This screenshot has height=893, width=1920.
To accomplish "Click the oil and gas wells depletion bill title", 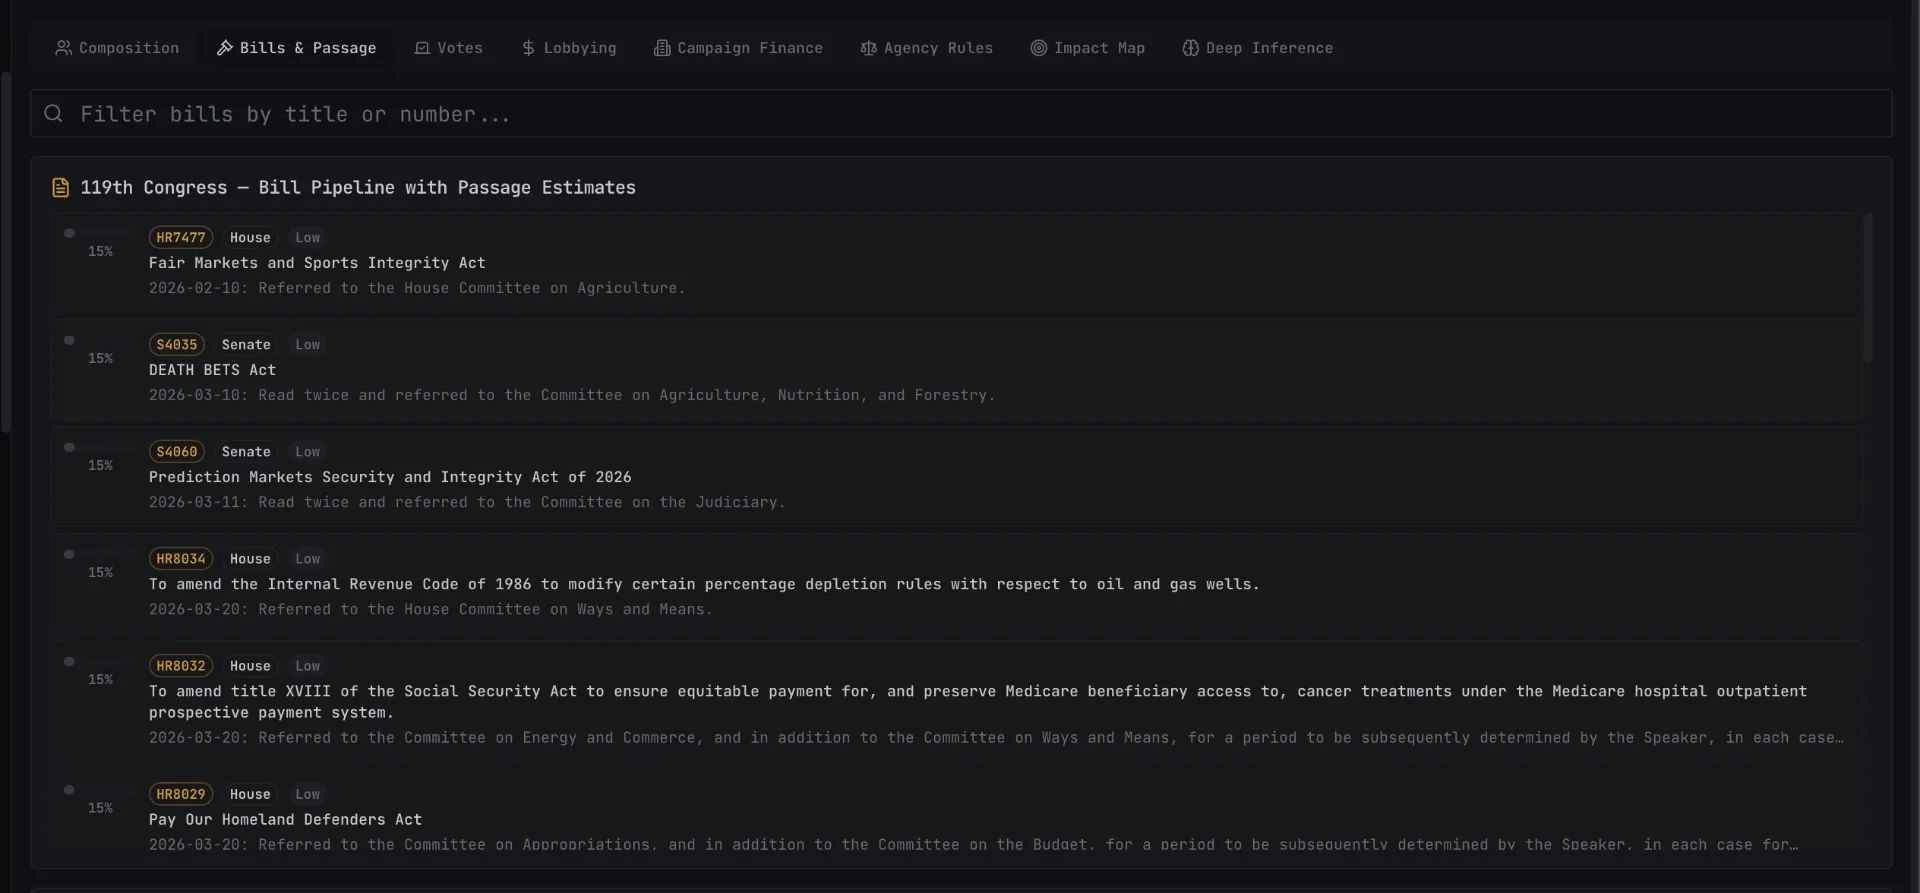I will point(704,585).
